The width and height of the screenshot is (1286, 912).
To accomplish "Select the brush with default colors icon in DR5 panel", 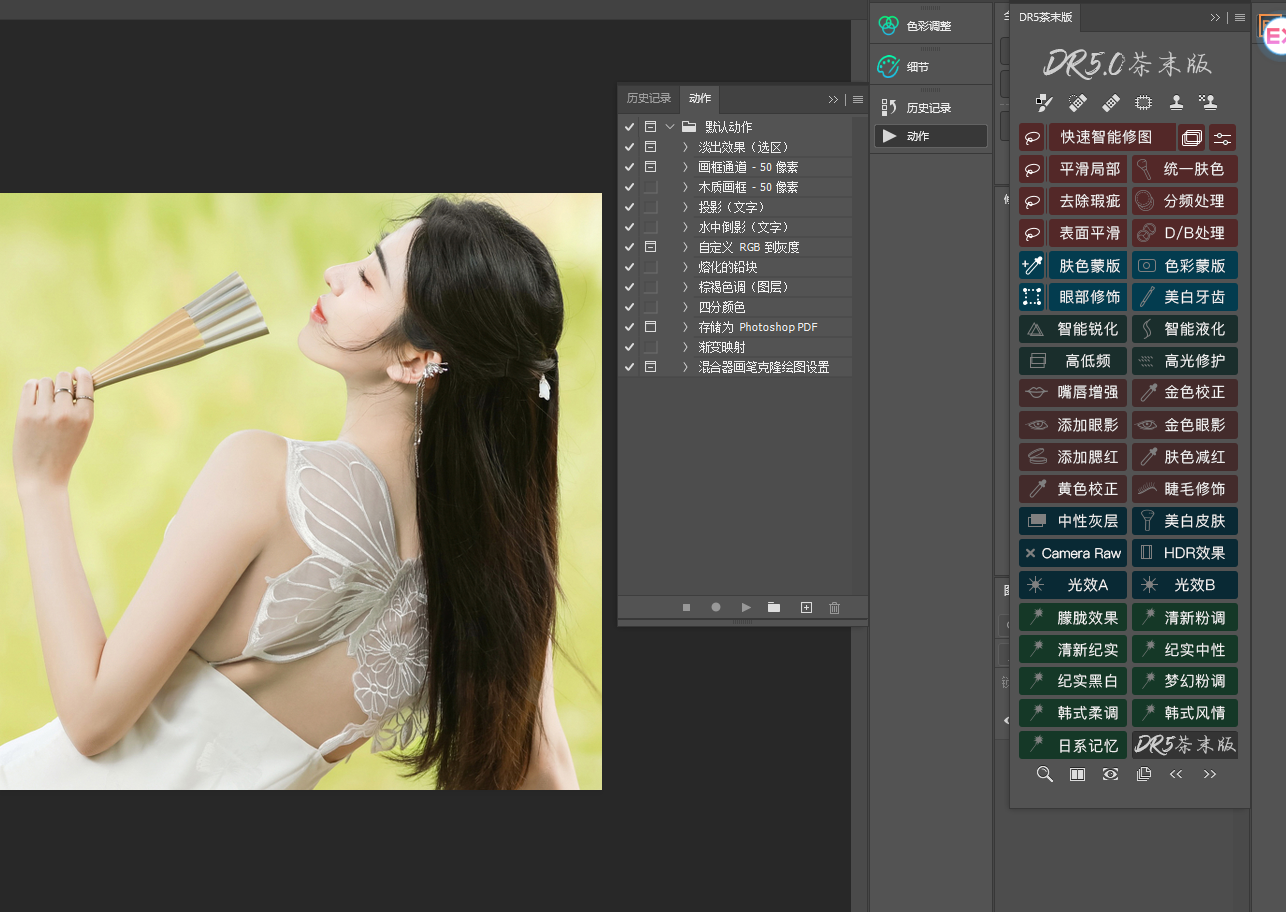I will [1045, 102].
